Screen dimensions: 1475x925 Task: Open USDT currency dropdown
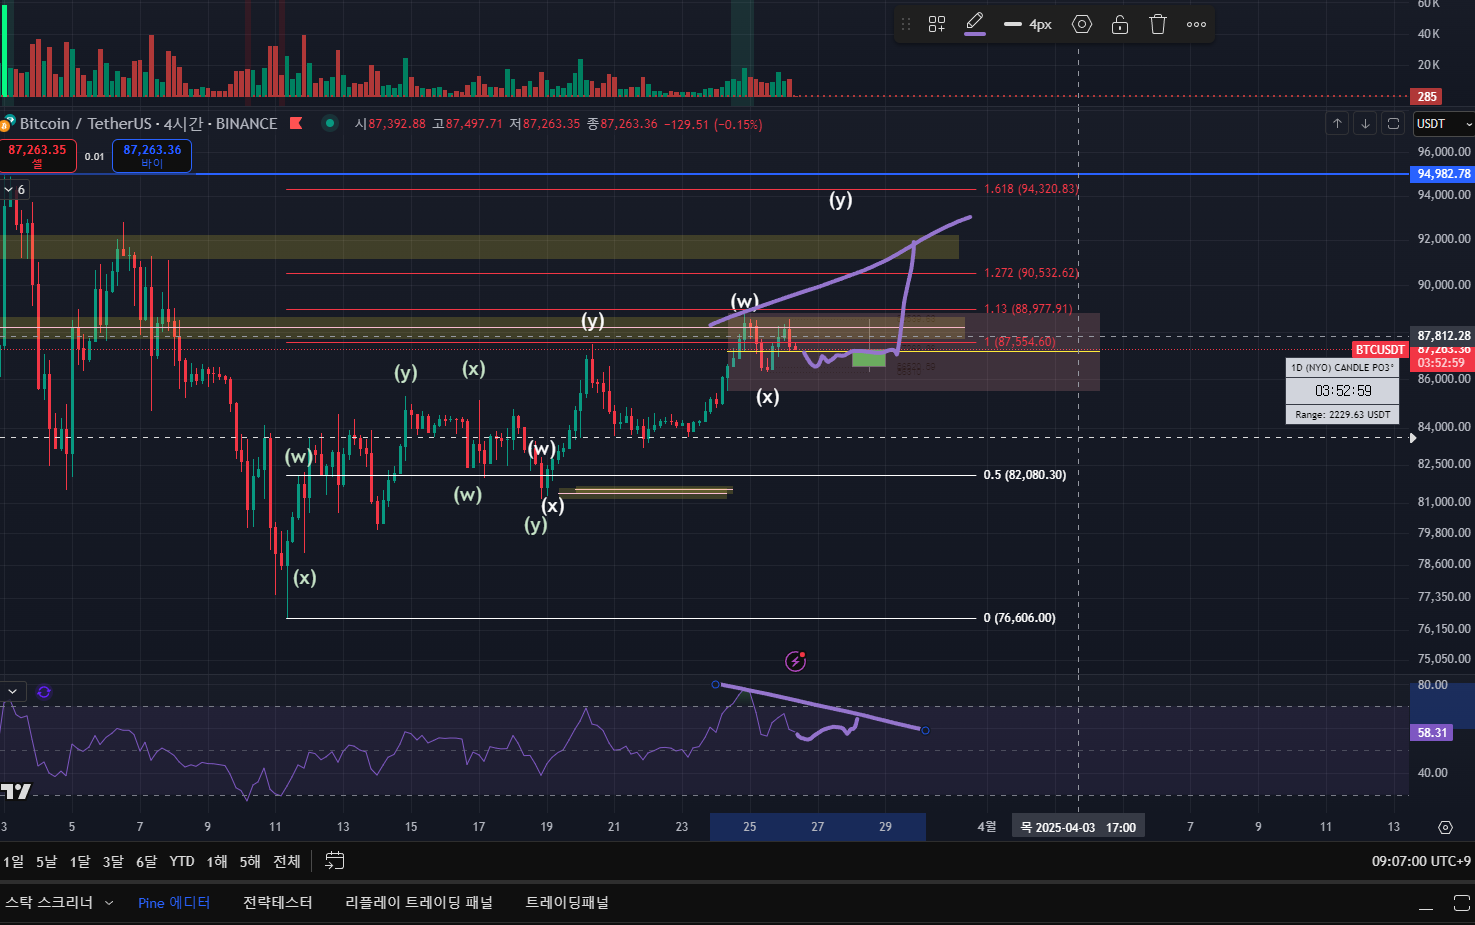coord(1443,124)
